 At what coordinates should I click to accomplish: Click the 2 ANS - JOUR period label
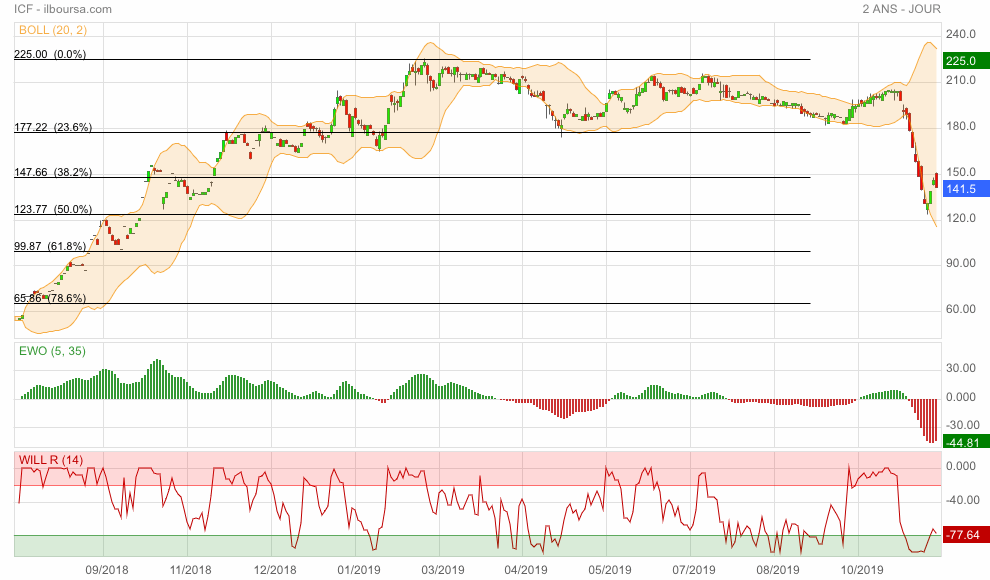[902, 9]
